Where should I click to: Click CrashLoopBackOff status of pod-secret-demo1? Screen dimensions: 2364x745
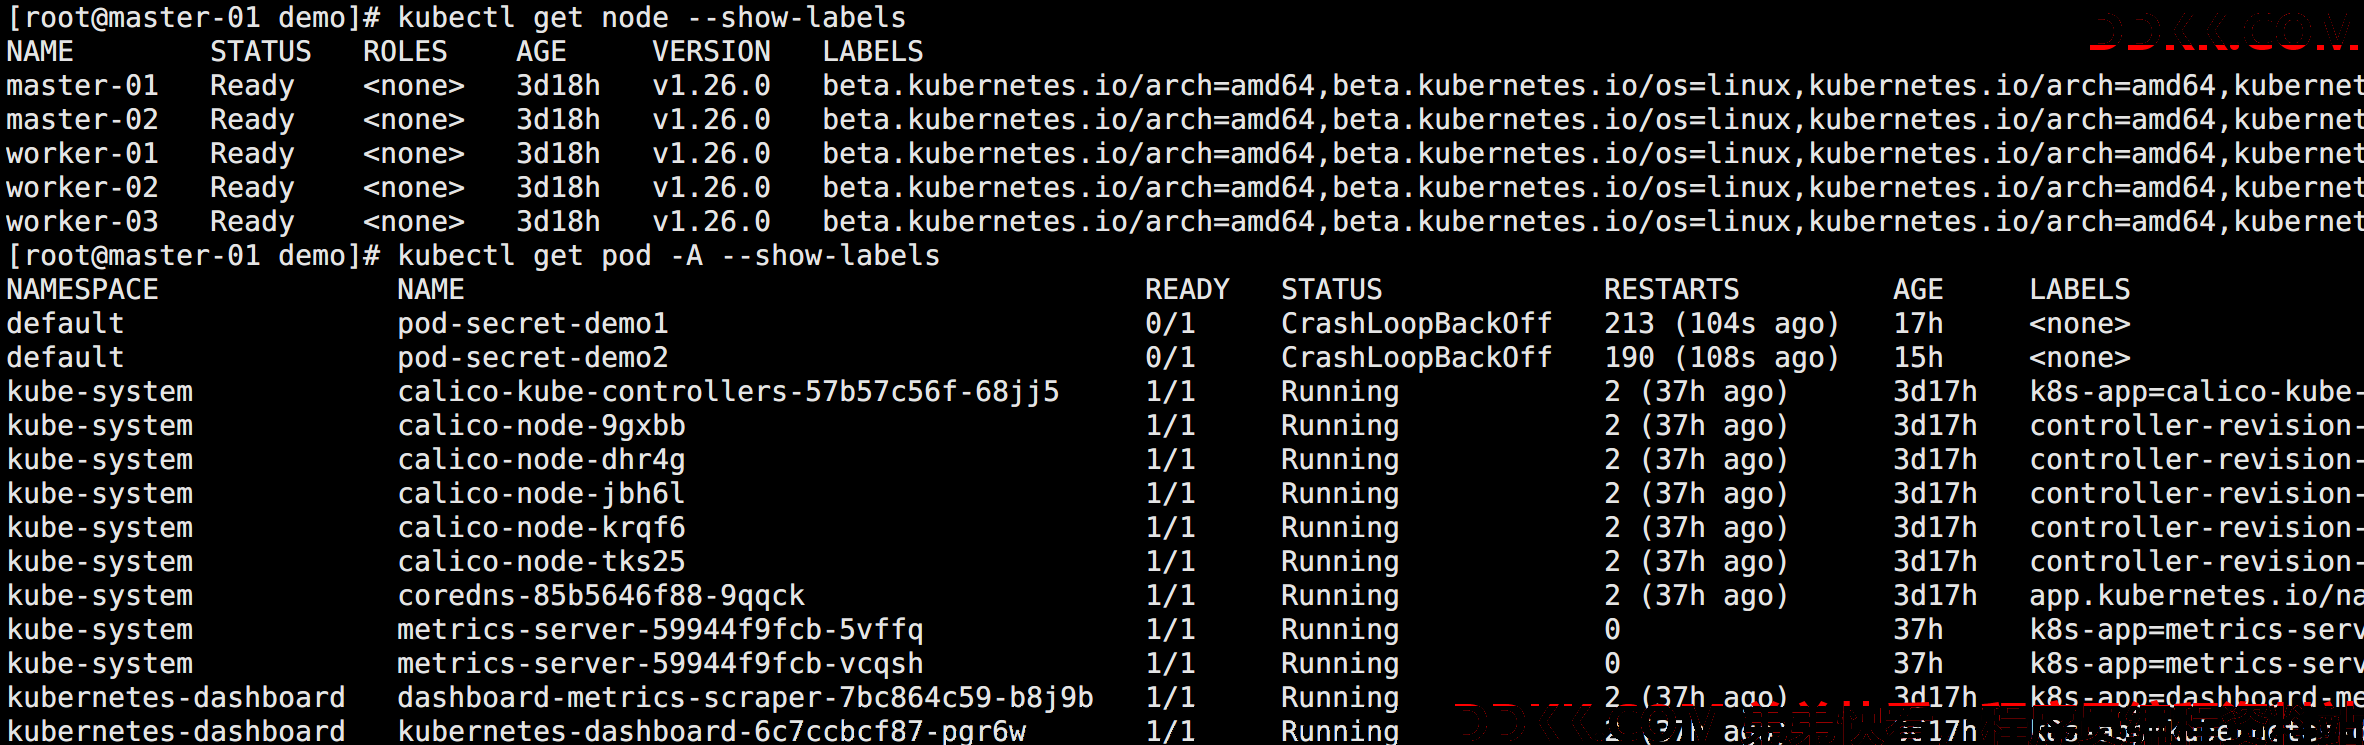(x=1416, y=324)
